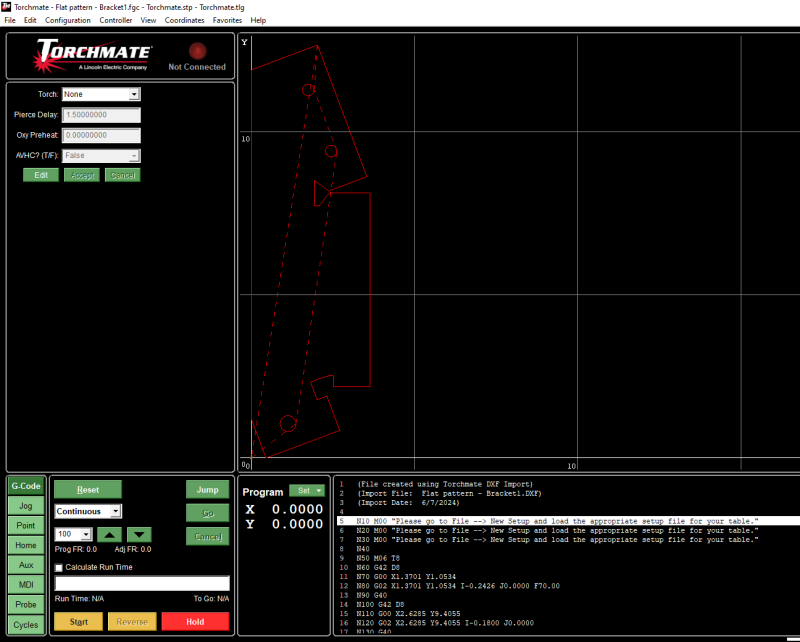
Task: Click the Torchmate app icon in title bar
Action: click(x=7, y=6)
